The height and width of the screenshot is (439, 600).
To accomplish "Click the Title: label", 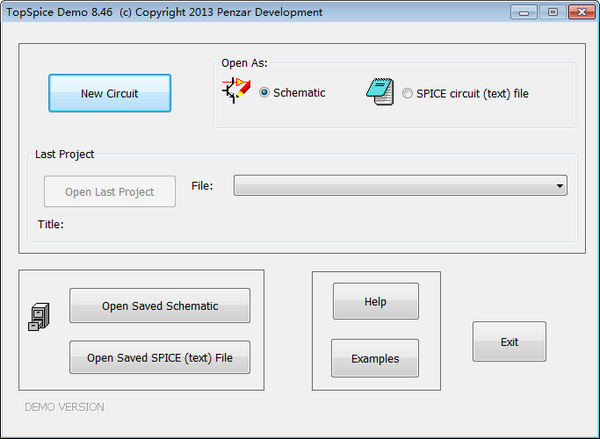I will pos(51,224).
